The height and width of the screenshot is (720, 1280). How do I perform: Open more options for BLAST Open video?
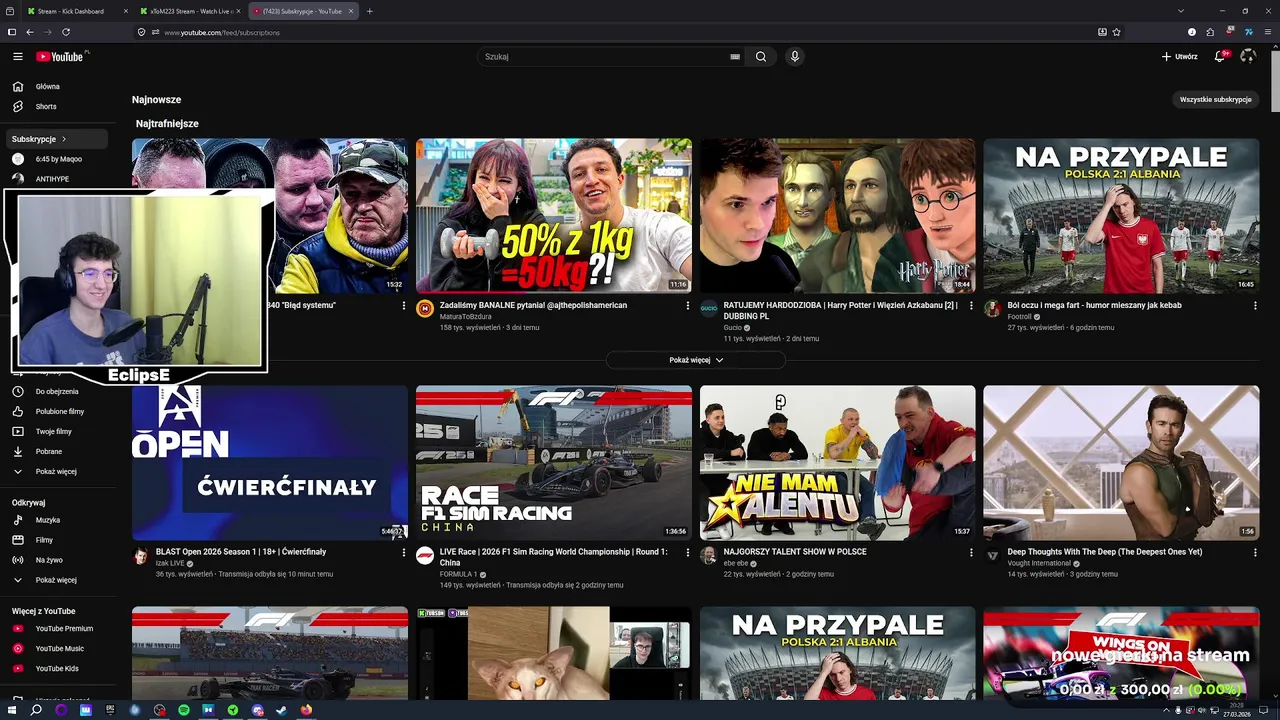tap(404, 552)
